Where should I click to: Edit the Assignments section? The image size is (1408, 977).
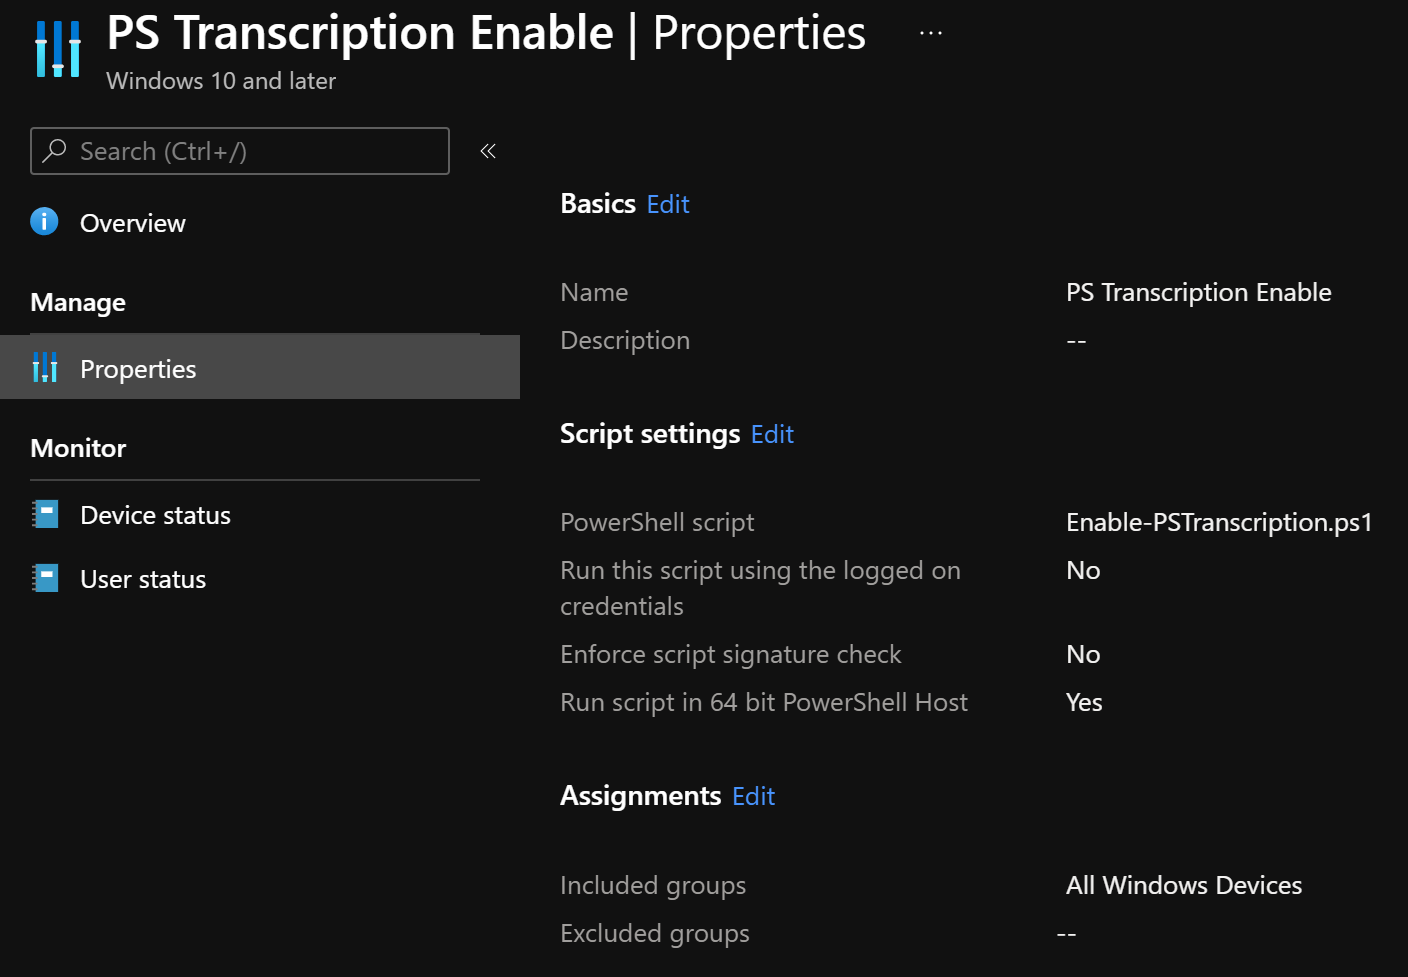(753, 796)
